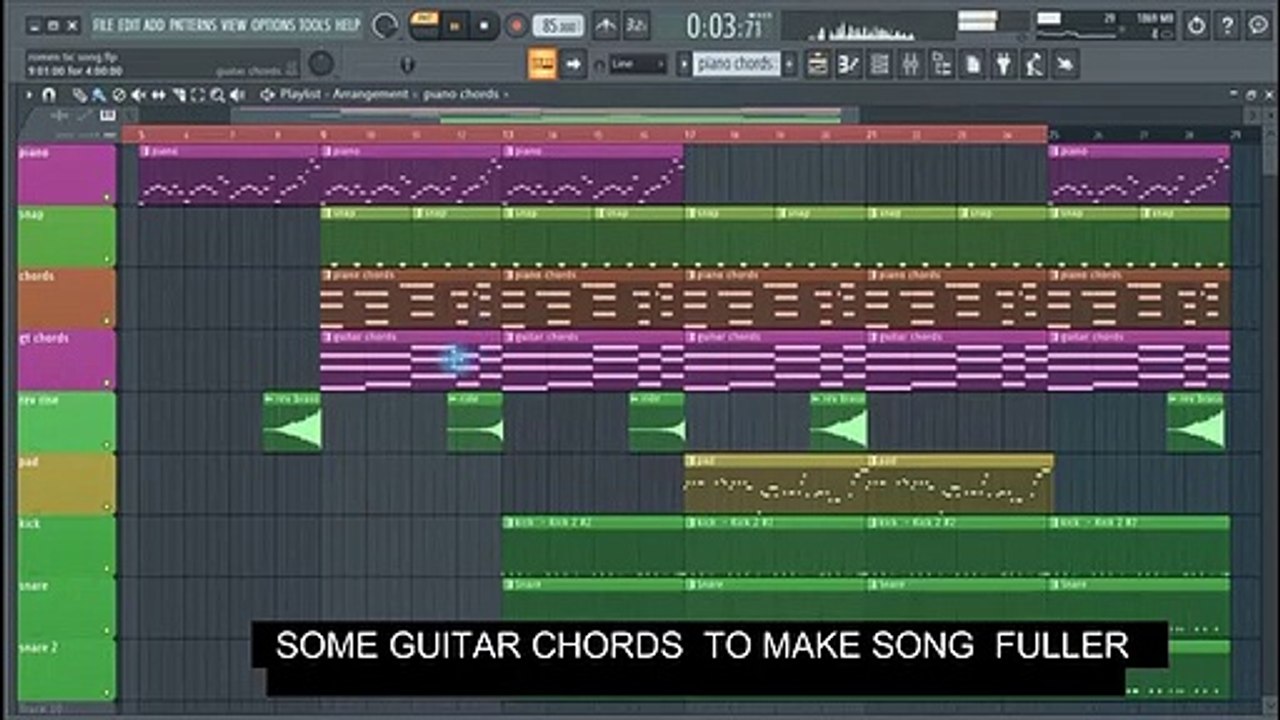Select the gt chords track header

coord(67,360)
